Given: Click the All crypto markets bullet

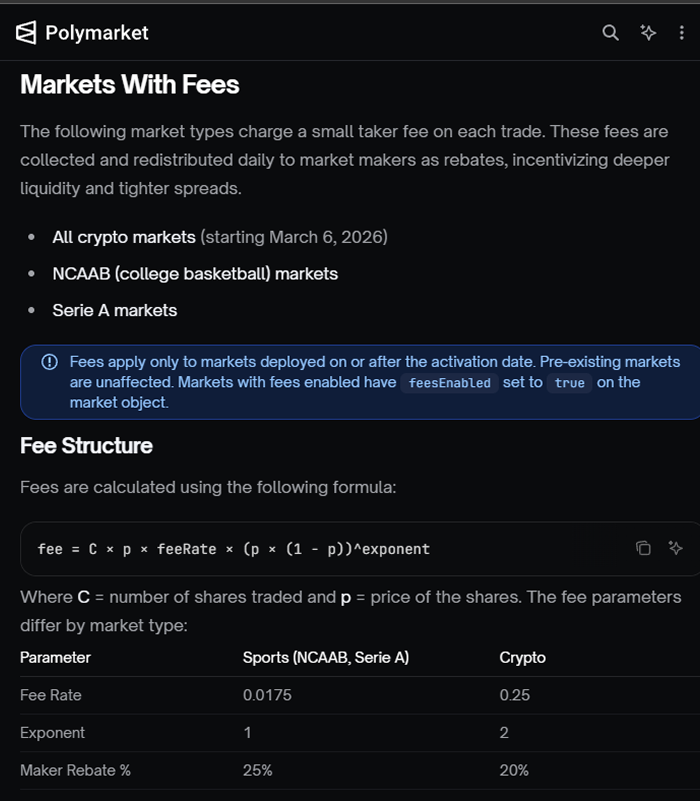Looking at the screenshot, I should click(124, 237).
